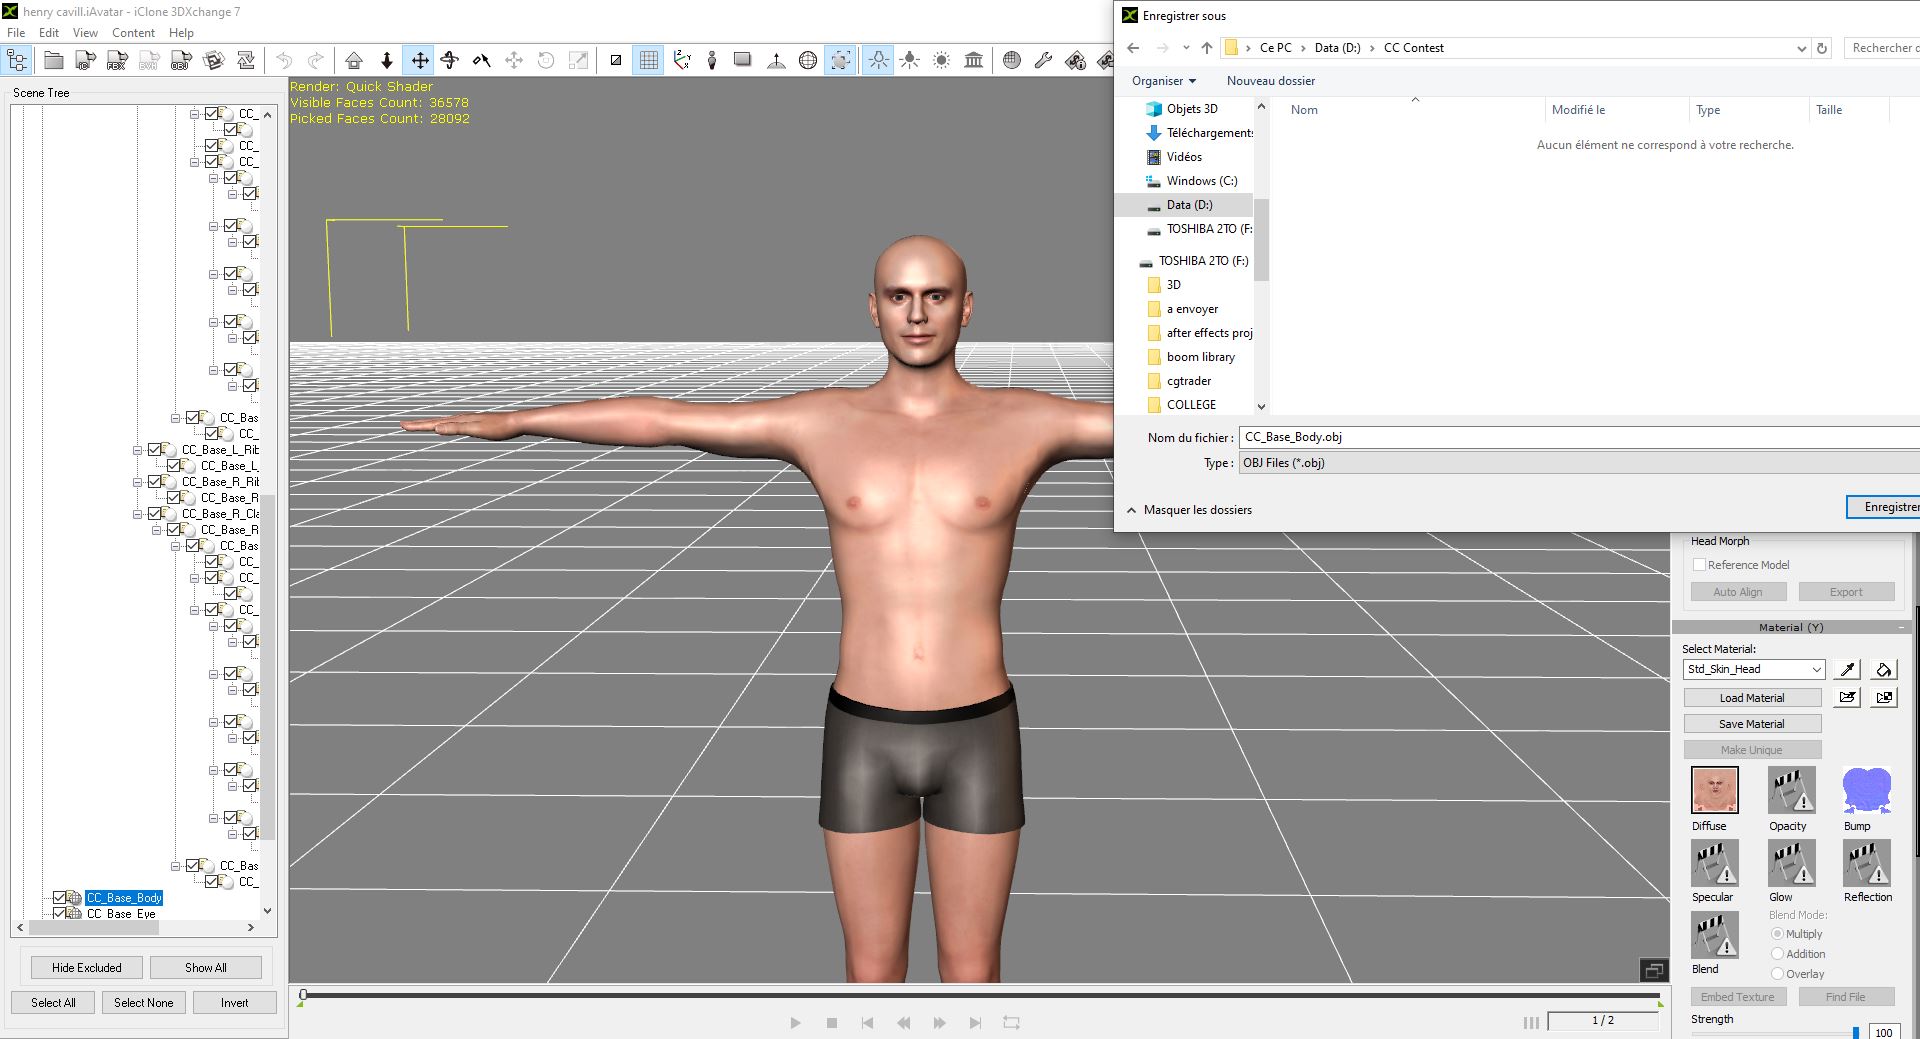Click the Load Material button
The width and height of the screenshot is (1920, 1039).
click(x=1752, y=698)
